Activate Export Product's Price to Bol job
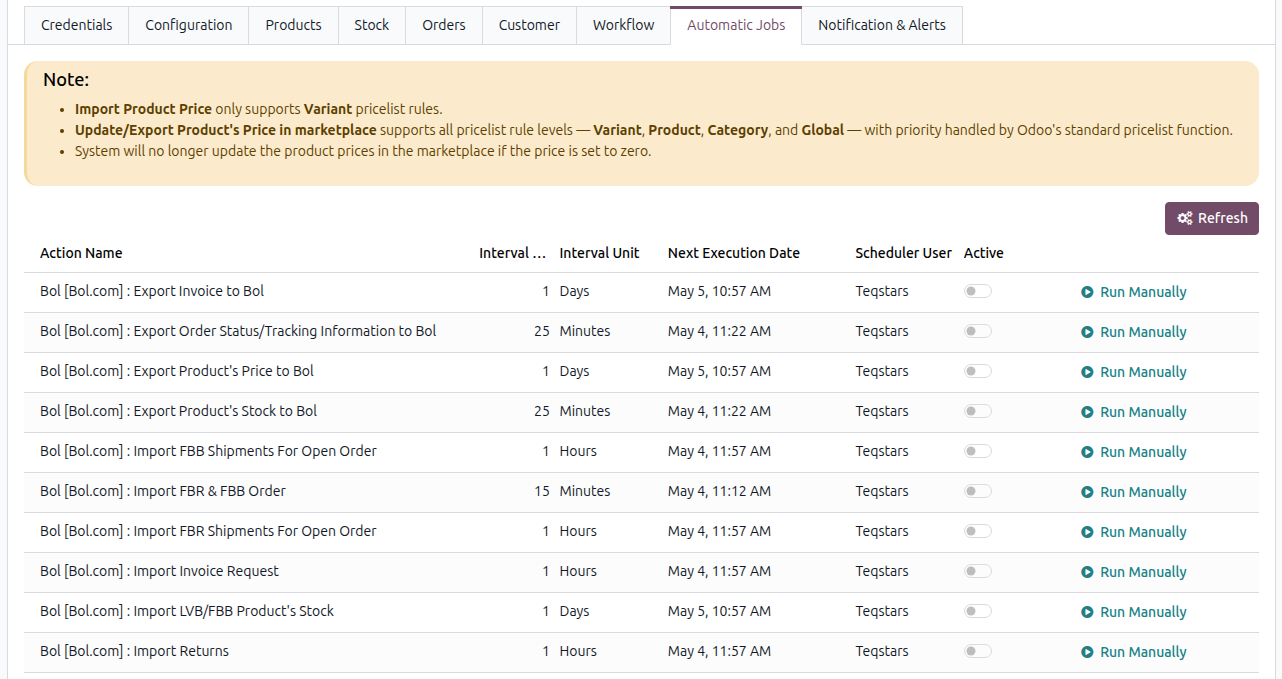The image size is (1282, 679). pos(977,371)
